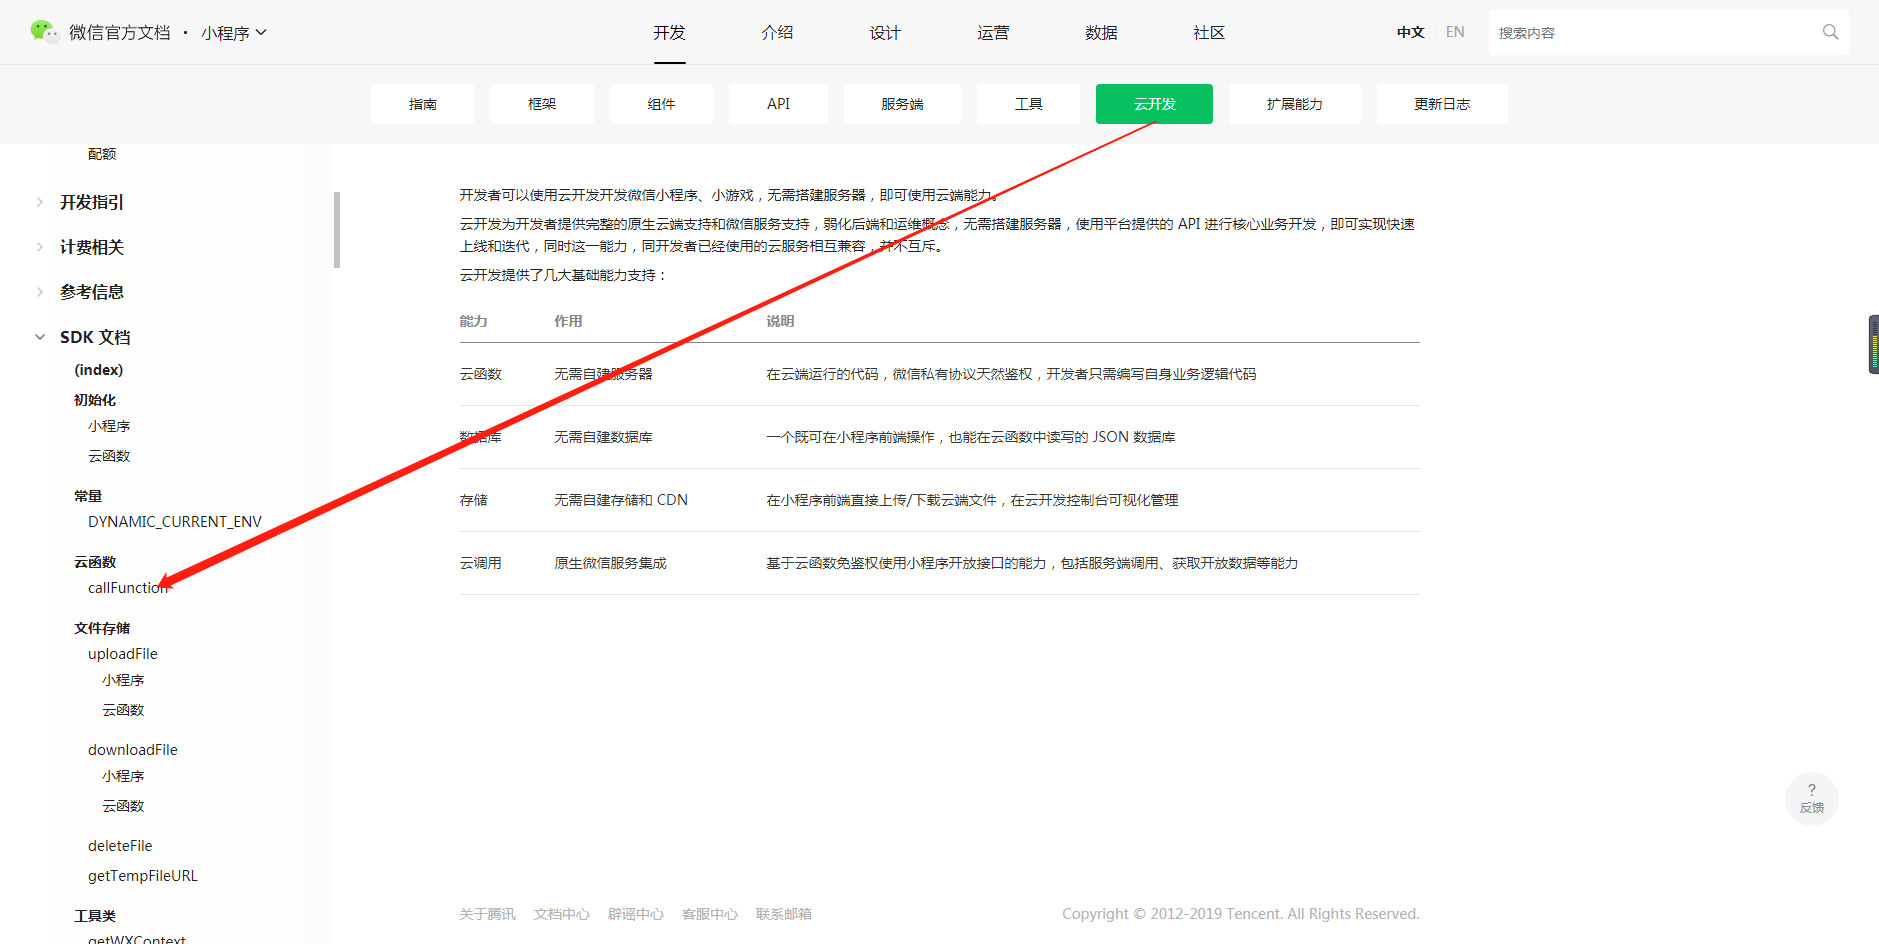The image size is (1879, 944).
Task: Click the 说明 column header
Action: coord(780,321)
